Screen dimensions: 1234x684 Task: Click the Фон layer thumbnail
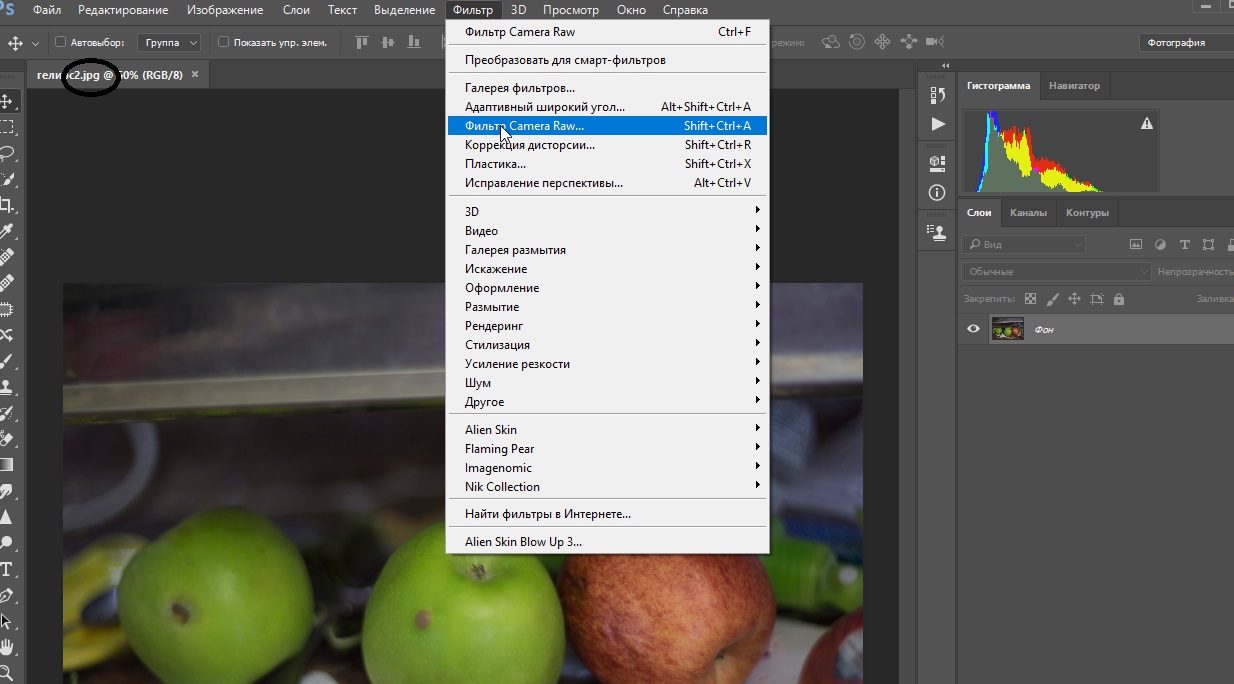pos(1006,329)
